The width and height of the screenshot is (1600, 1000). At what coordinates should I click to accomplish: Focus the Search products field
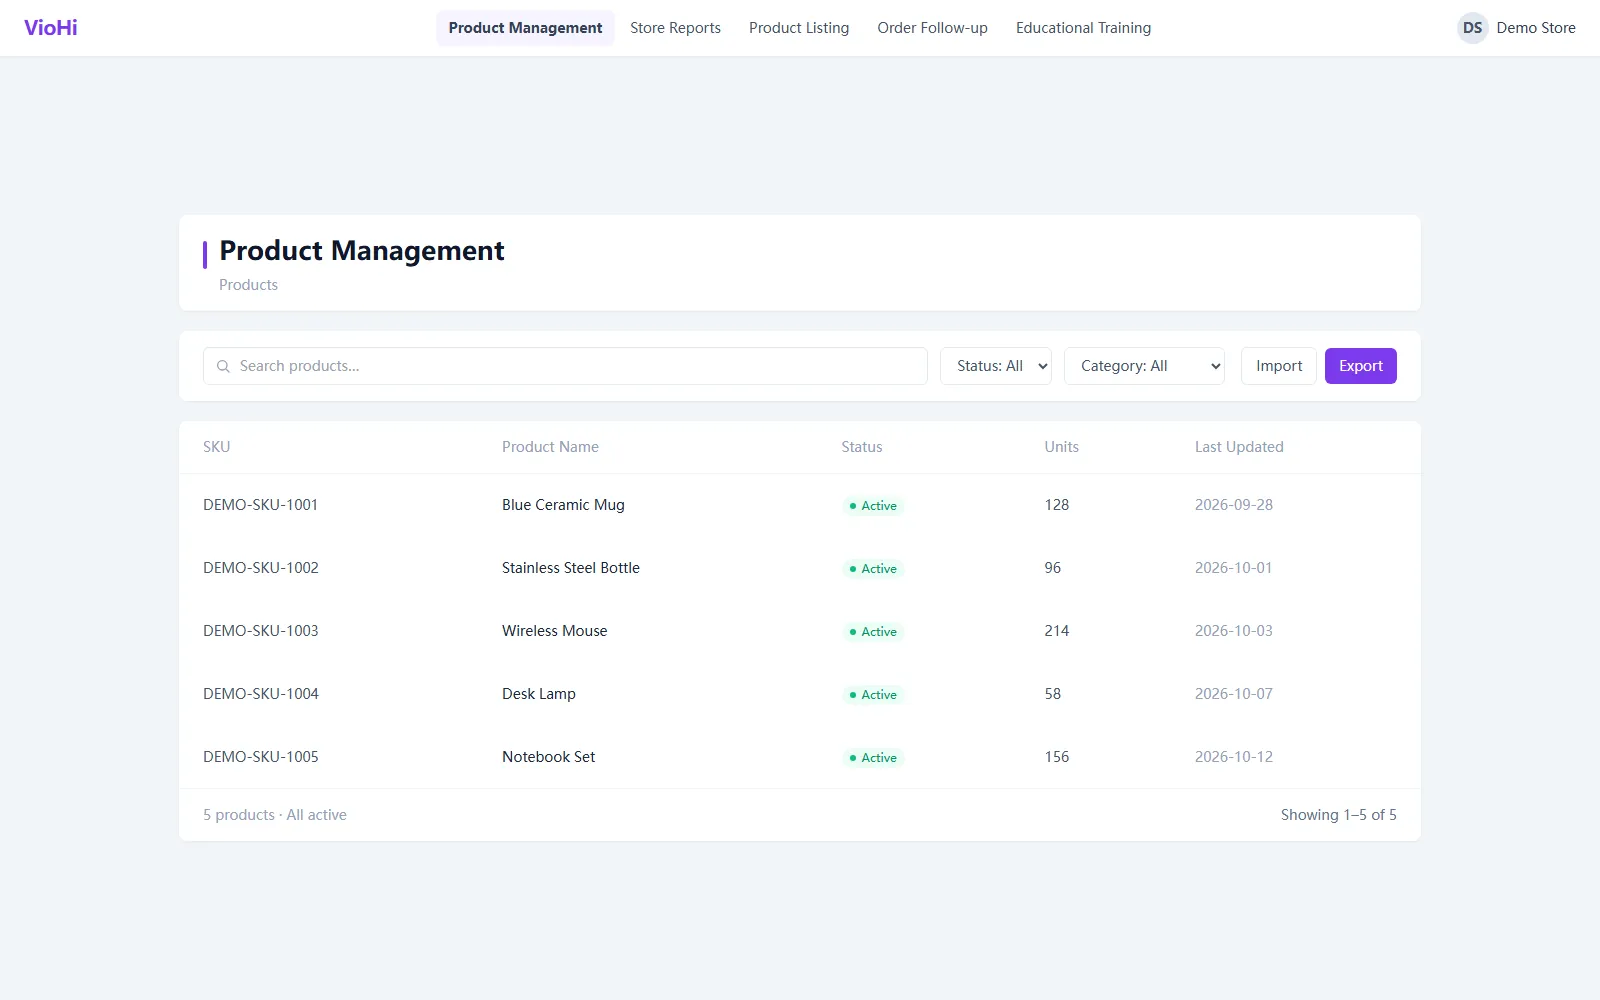click(x=565, y=366)
